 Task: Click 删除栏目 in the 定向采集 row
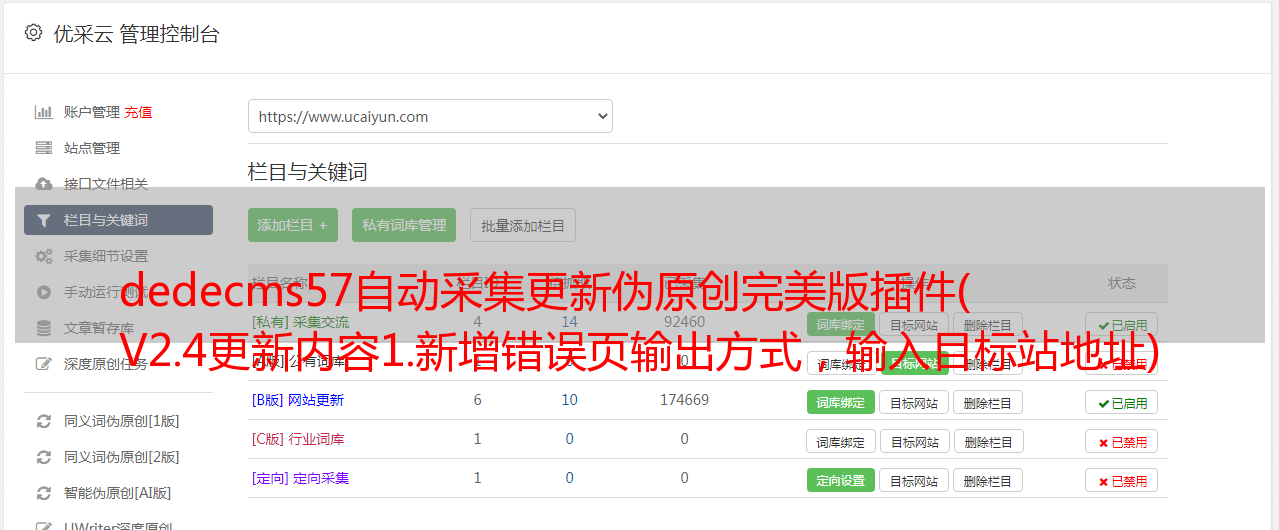tap(988, 480)
